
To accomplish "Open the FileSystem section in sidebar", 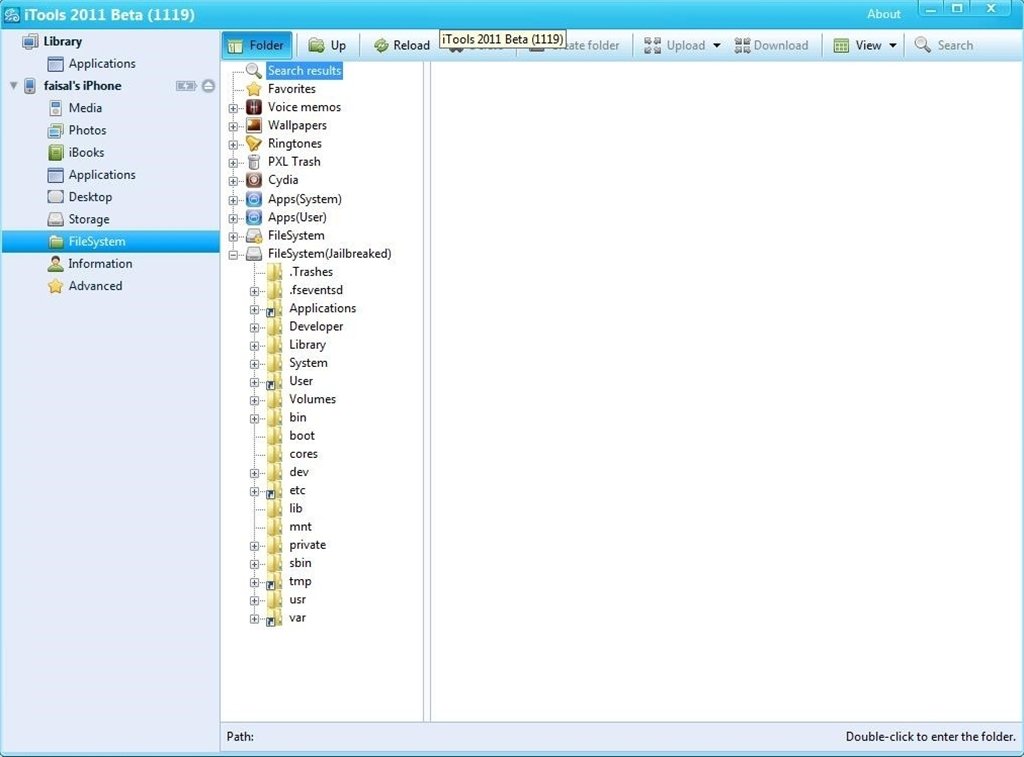I will pyautogui.click(x=110, y=241).
